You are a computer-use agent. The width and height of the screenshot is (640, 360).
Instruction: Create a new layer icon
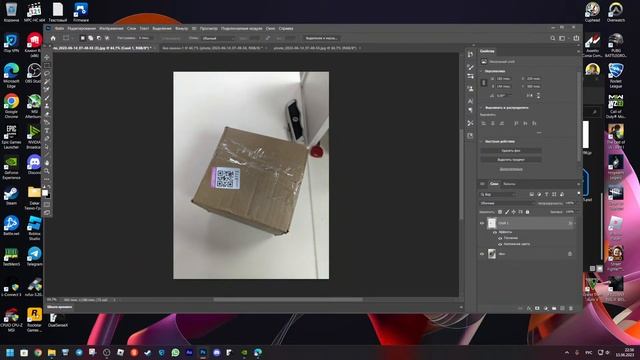click(562, 308)
